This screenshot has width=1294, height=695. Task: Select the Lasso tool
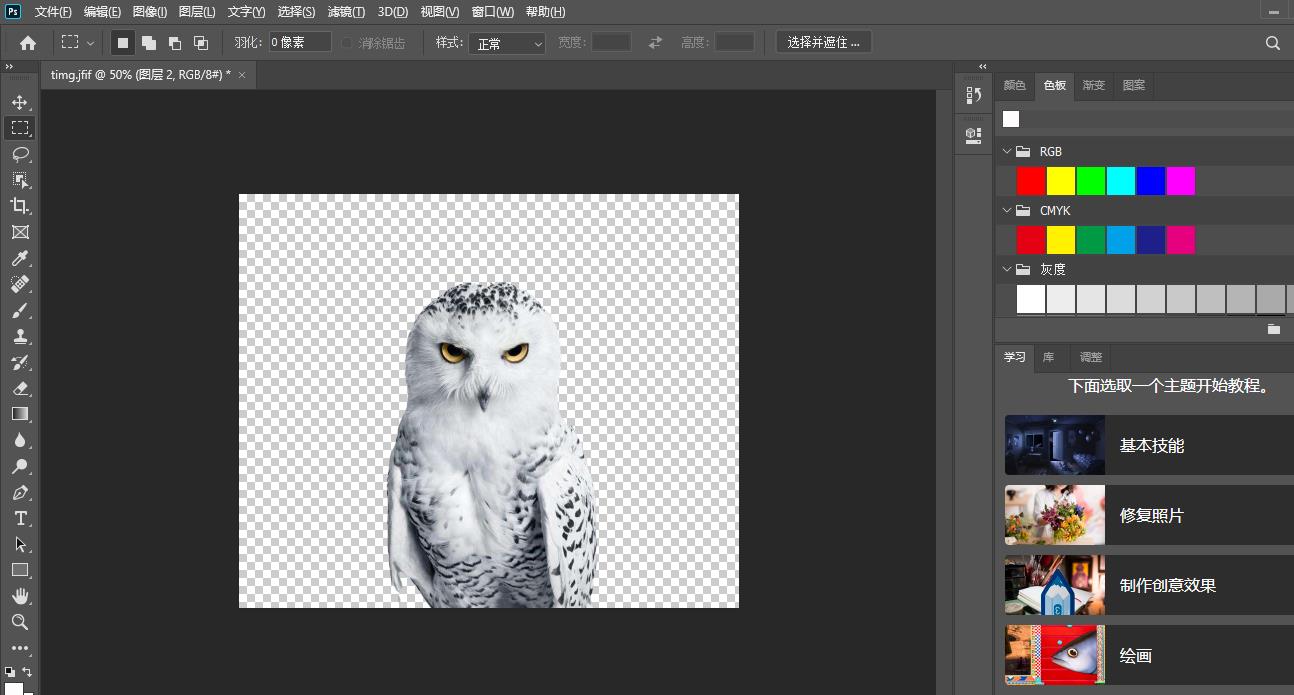[x=20, y=154]
